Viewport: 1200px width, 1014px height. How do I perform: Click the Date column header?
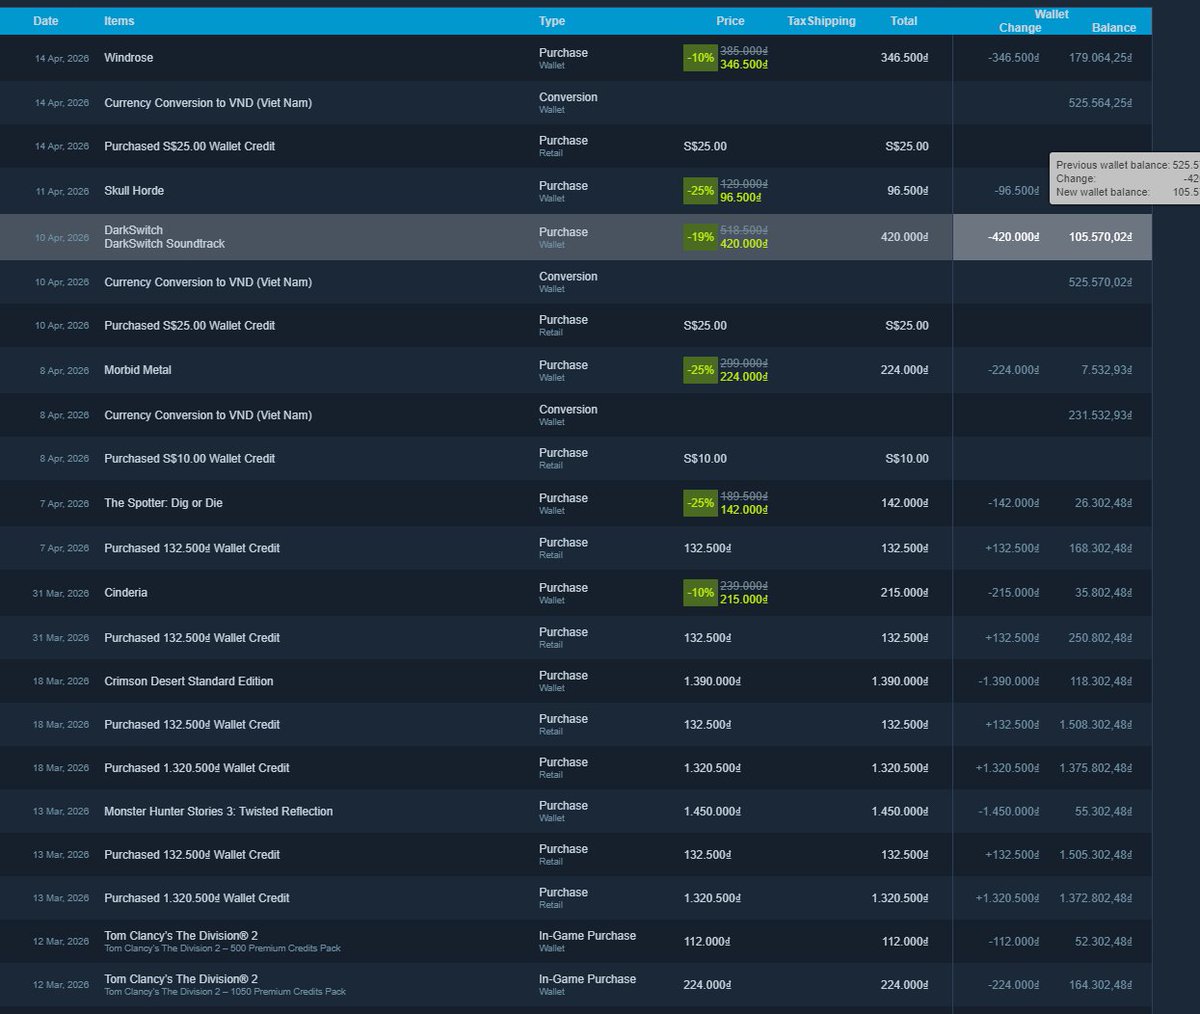point(46,21)
